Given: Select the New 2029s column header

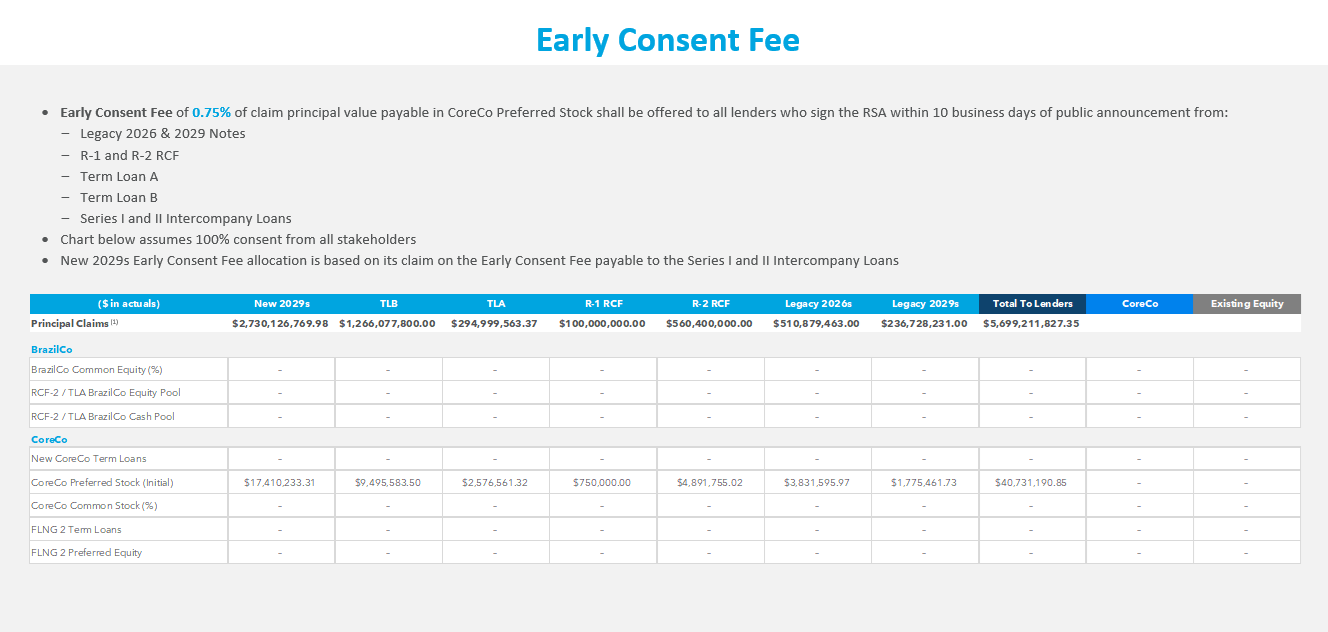Looking at the screenshot, I should pyautogui.click(x=280, y=304).
